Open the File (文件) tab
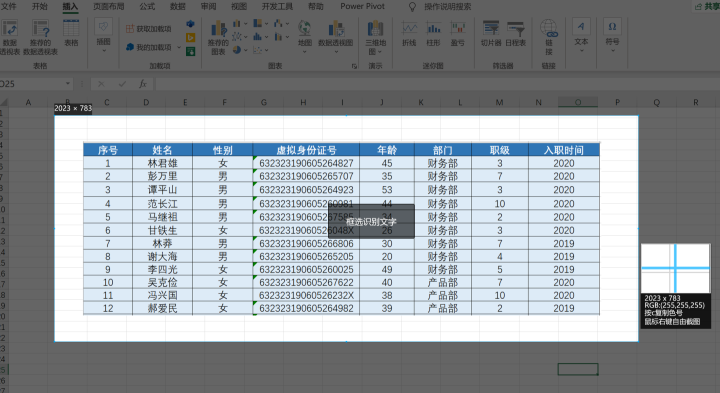Viewport: 720px width, 393px height. point(9,6)
